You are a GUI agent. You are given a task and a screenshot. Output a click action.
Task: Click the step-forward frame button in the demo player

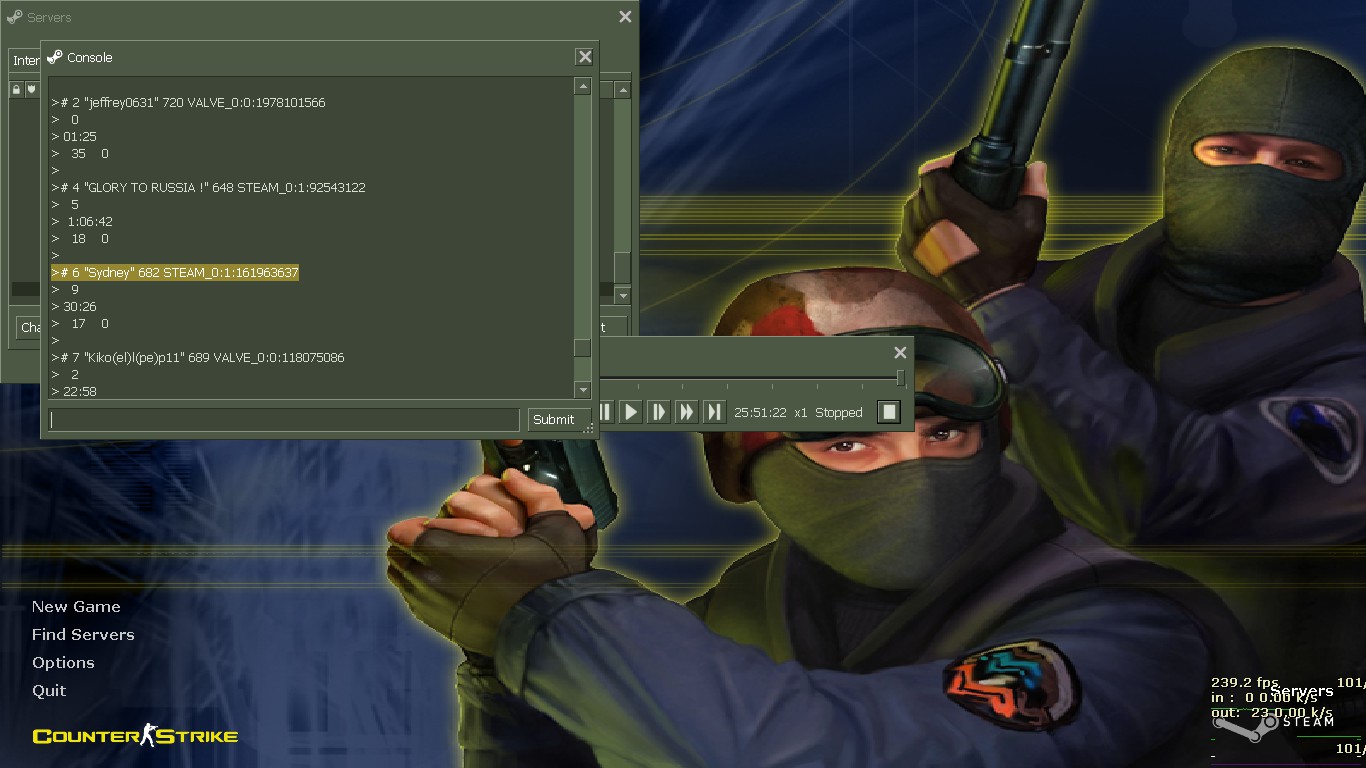(x=658, y=412)
